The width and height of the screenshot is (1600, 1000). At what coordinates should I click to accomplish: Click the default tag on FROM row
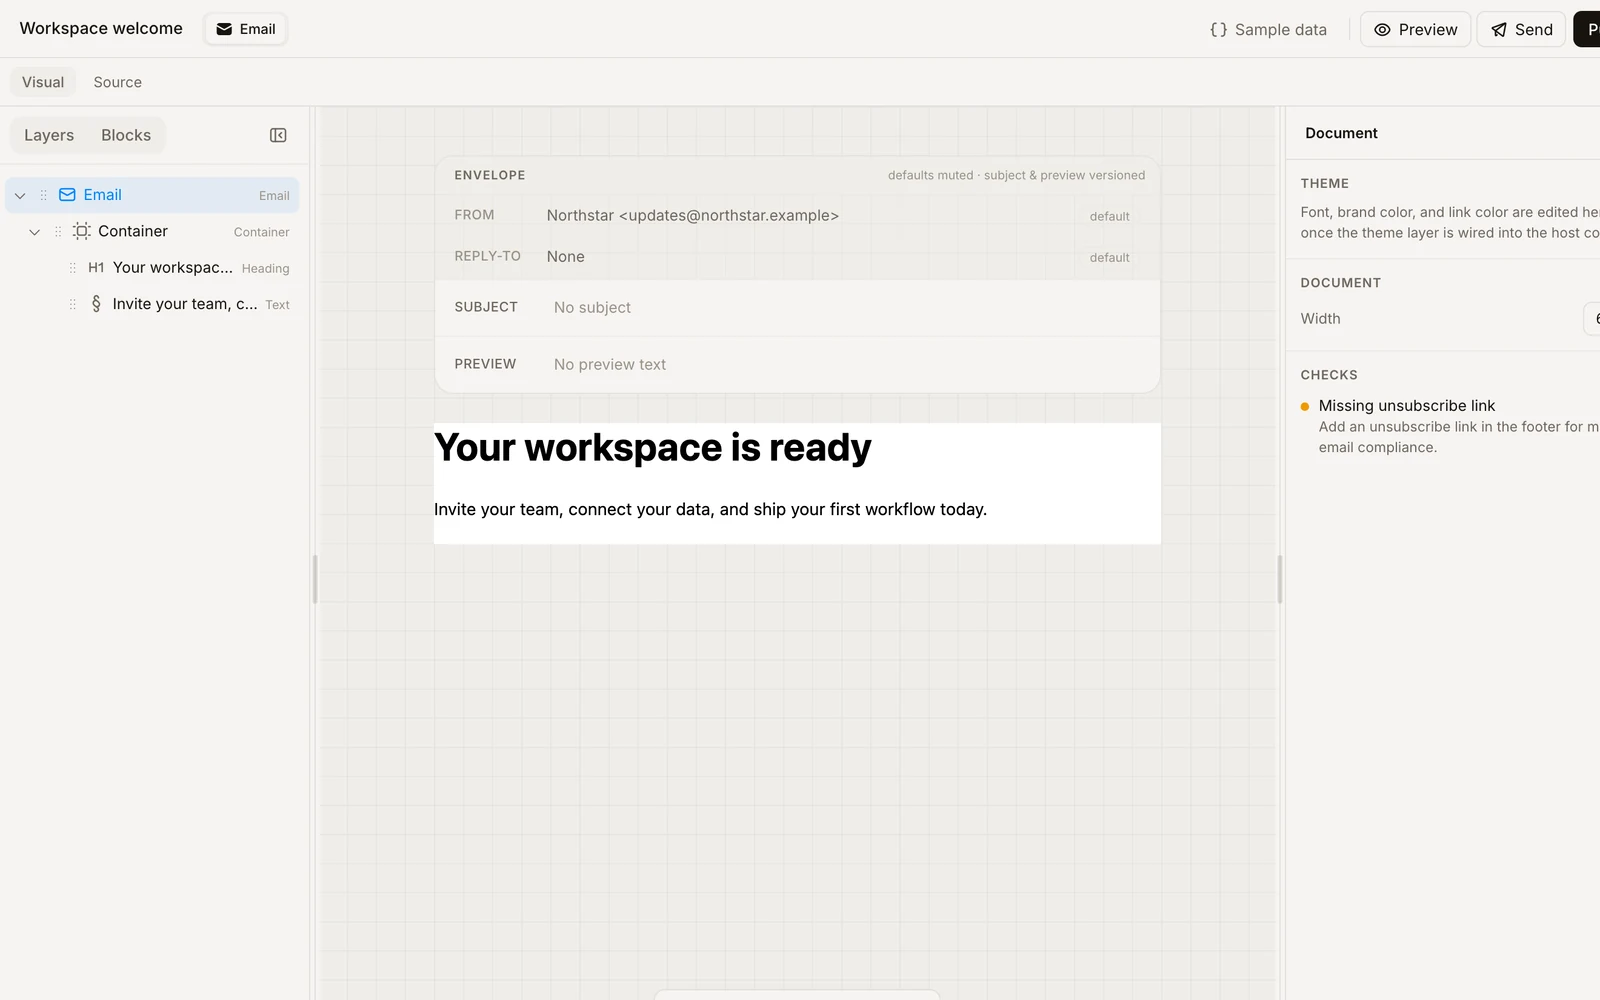1109,216
